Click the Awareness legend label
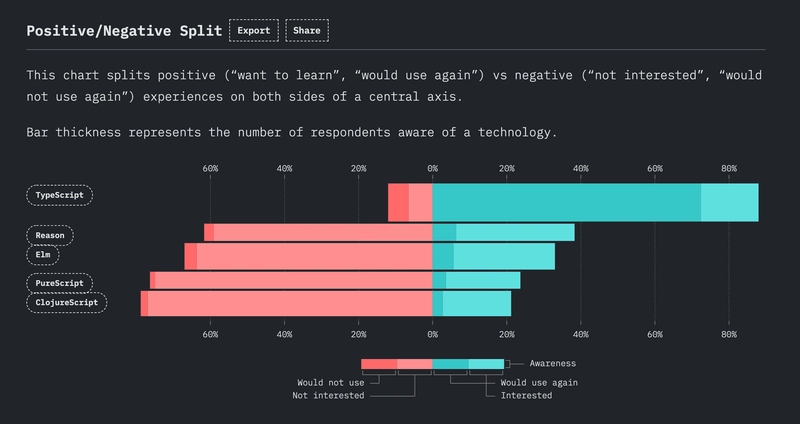Screen dimensions: 800x424 (x=553, y=364)
